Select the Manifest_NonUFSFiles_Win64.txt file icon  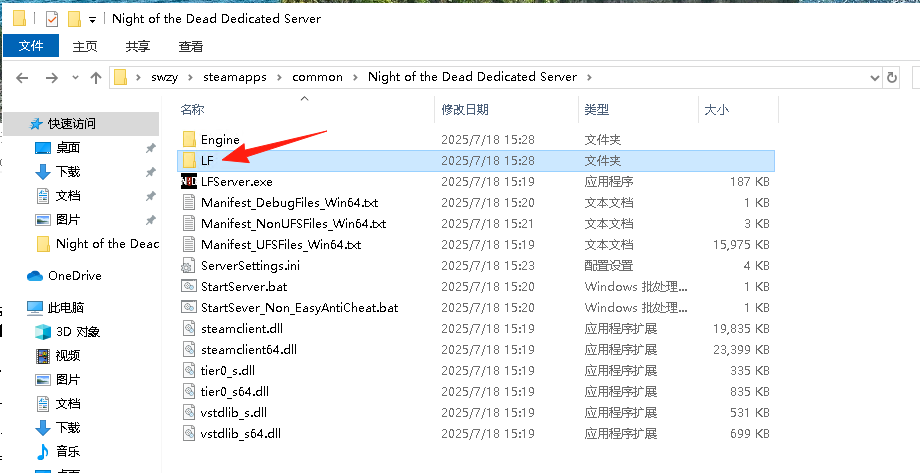point(189,224)
